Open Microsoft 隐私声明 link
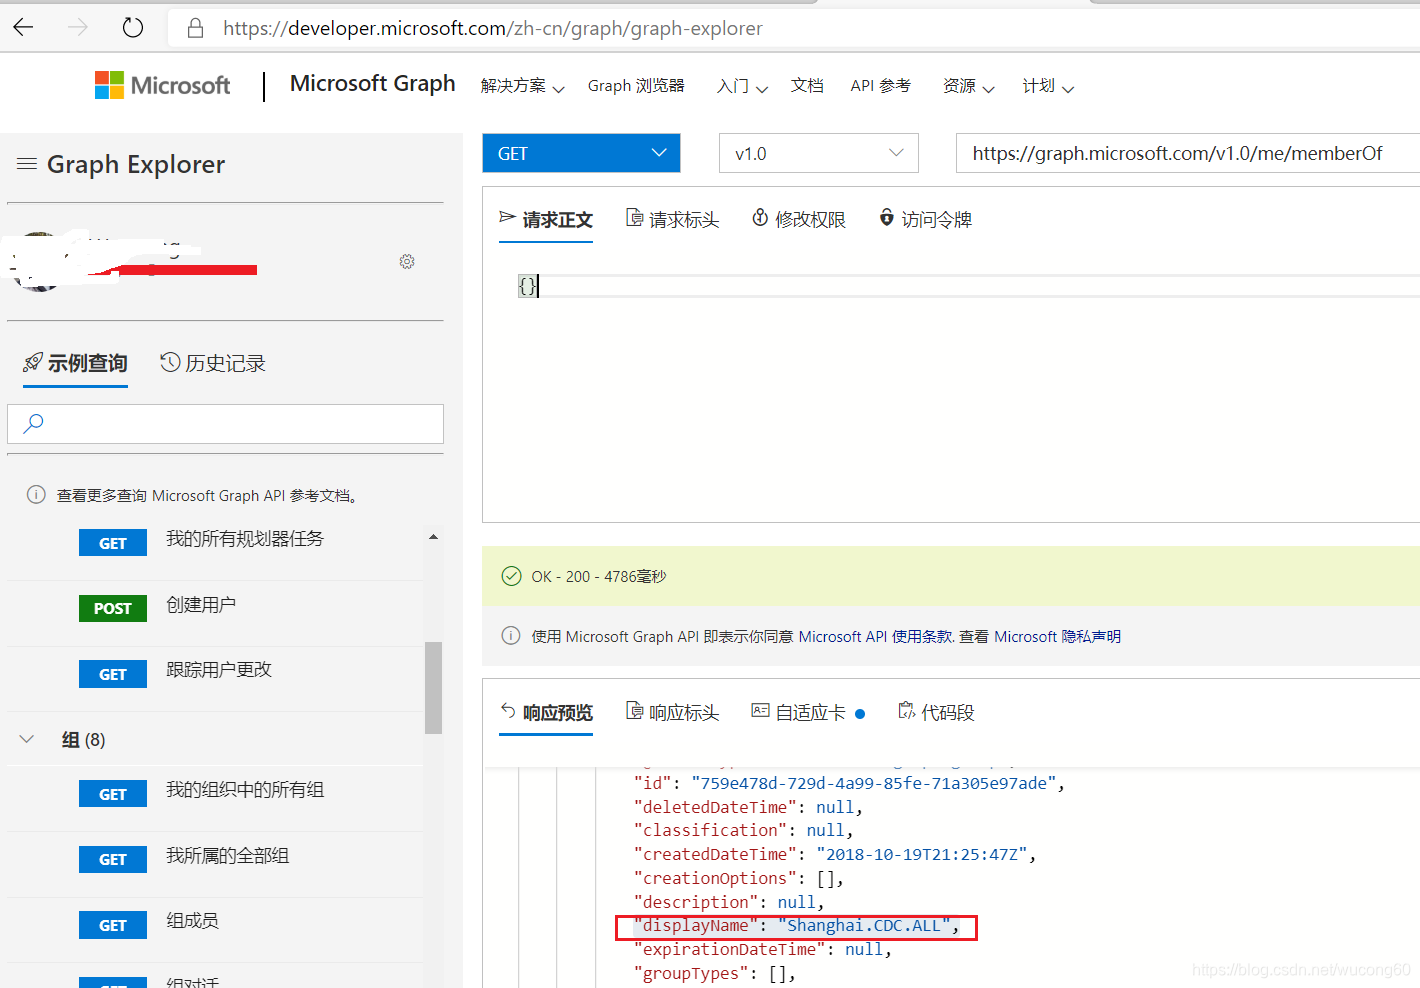Image resolution: width=1420 pixels, height=988 pixels. [1057, 637]
